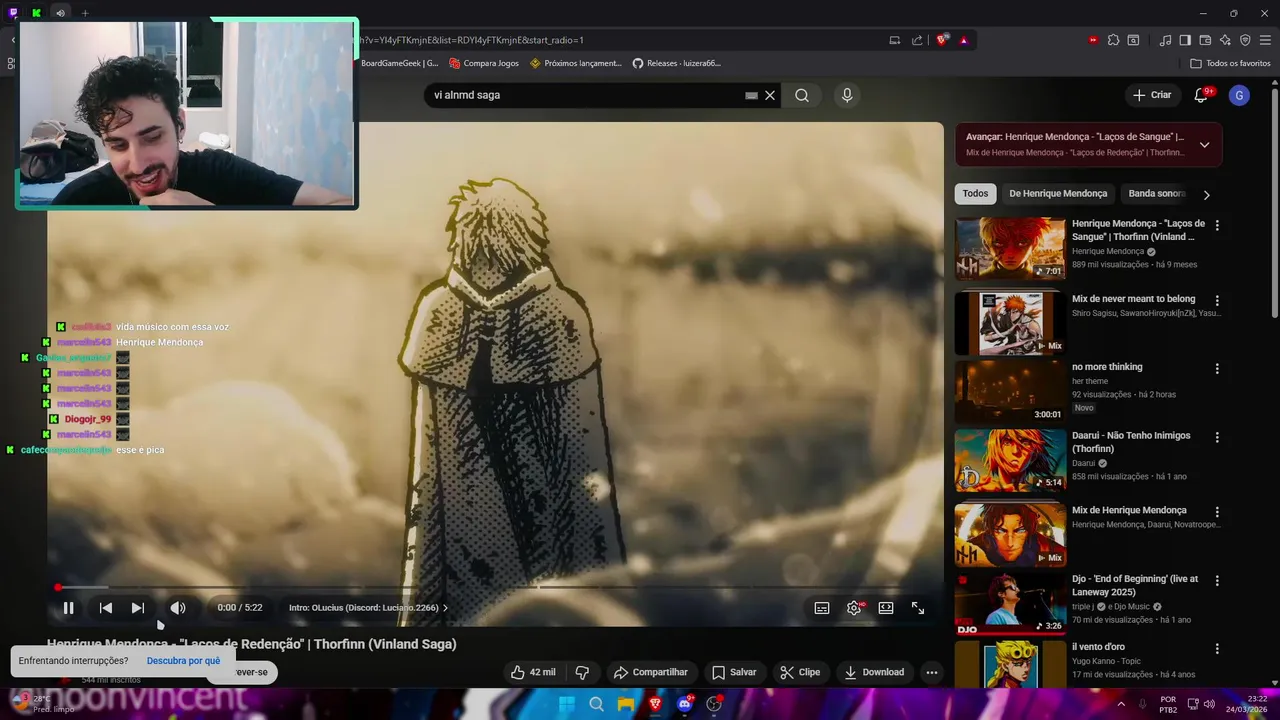Open Descubra por quê link
Screen dimensions: 1280x720
pos(183,661)
